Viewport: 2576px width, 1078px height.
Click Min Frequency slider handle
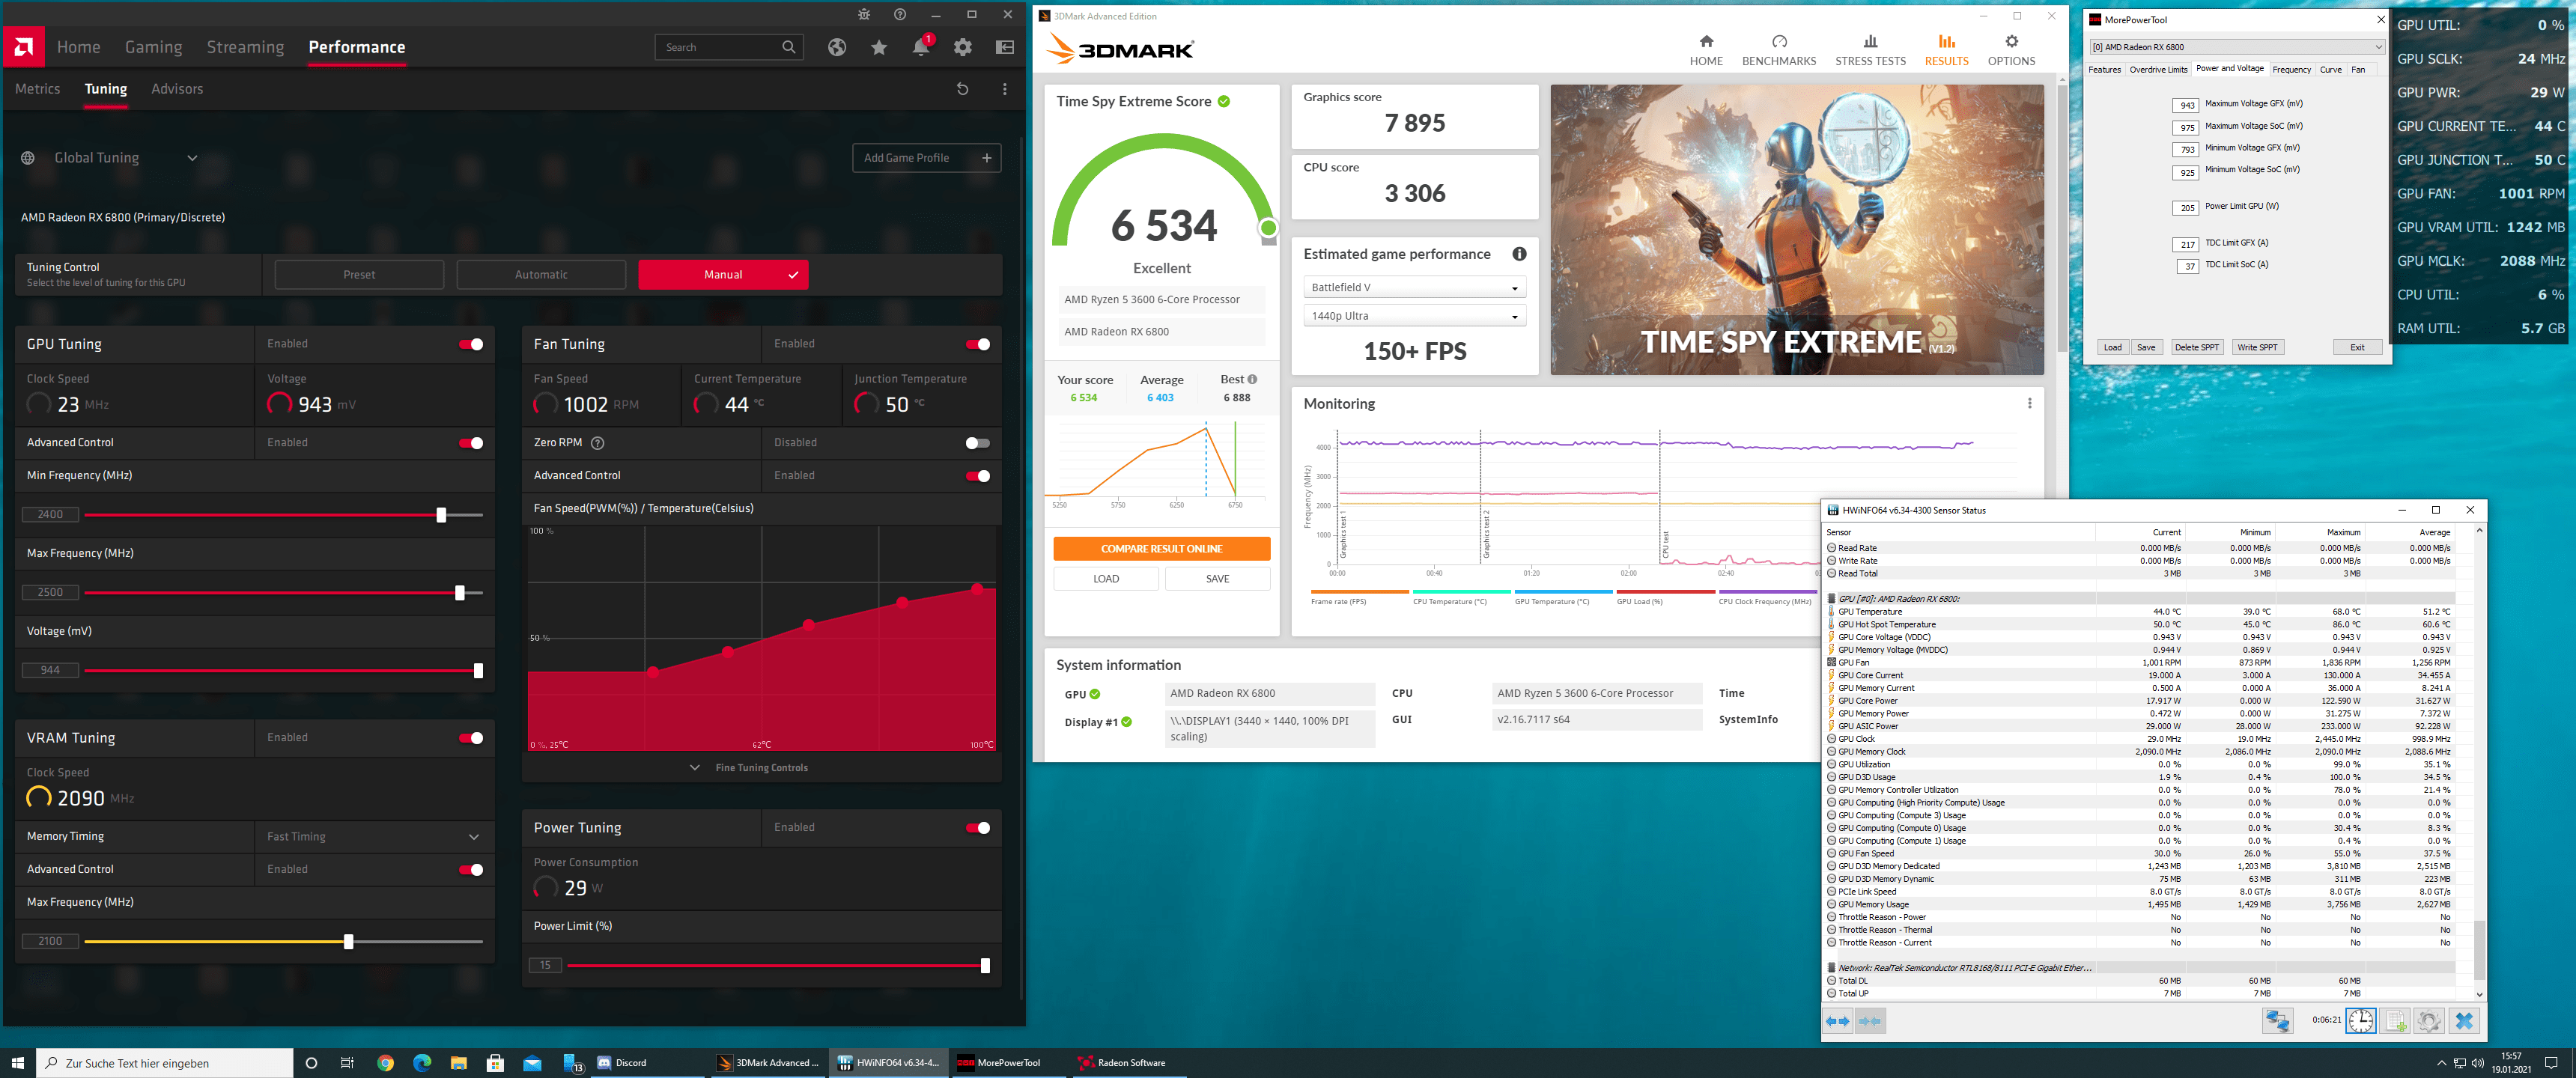tap(441, 515)
